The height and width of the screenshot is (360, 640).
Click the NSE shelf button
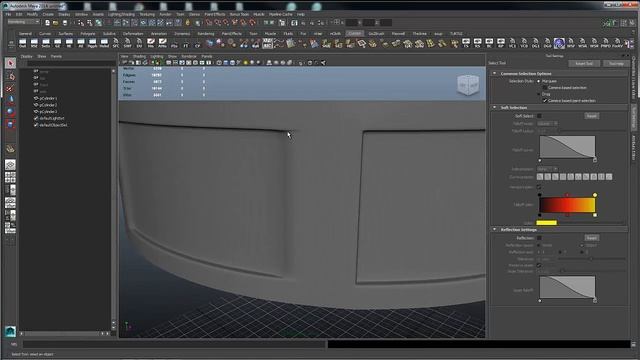tap(34, 43)
